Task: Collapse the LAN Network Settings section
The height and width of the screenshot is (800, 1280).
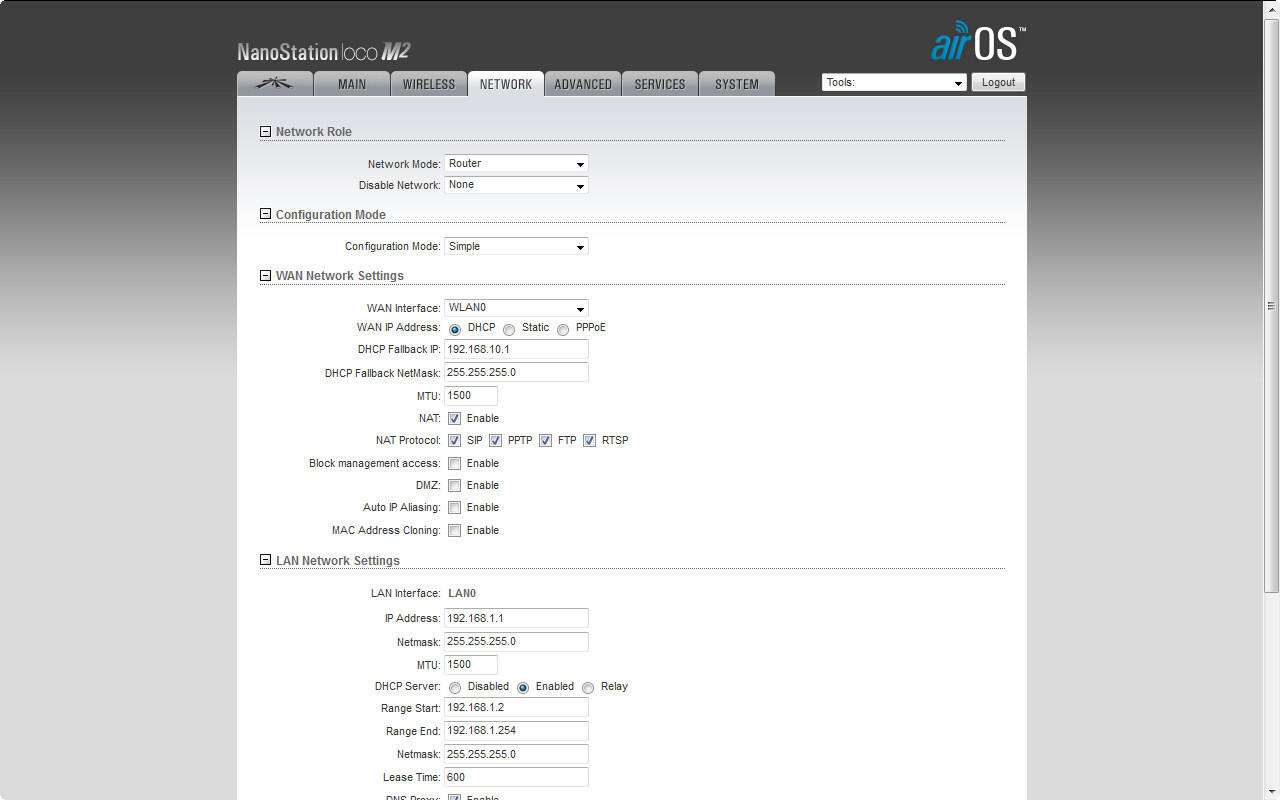Action: [x=265, y=561]
